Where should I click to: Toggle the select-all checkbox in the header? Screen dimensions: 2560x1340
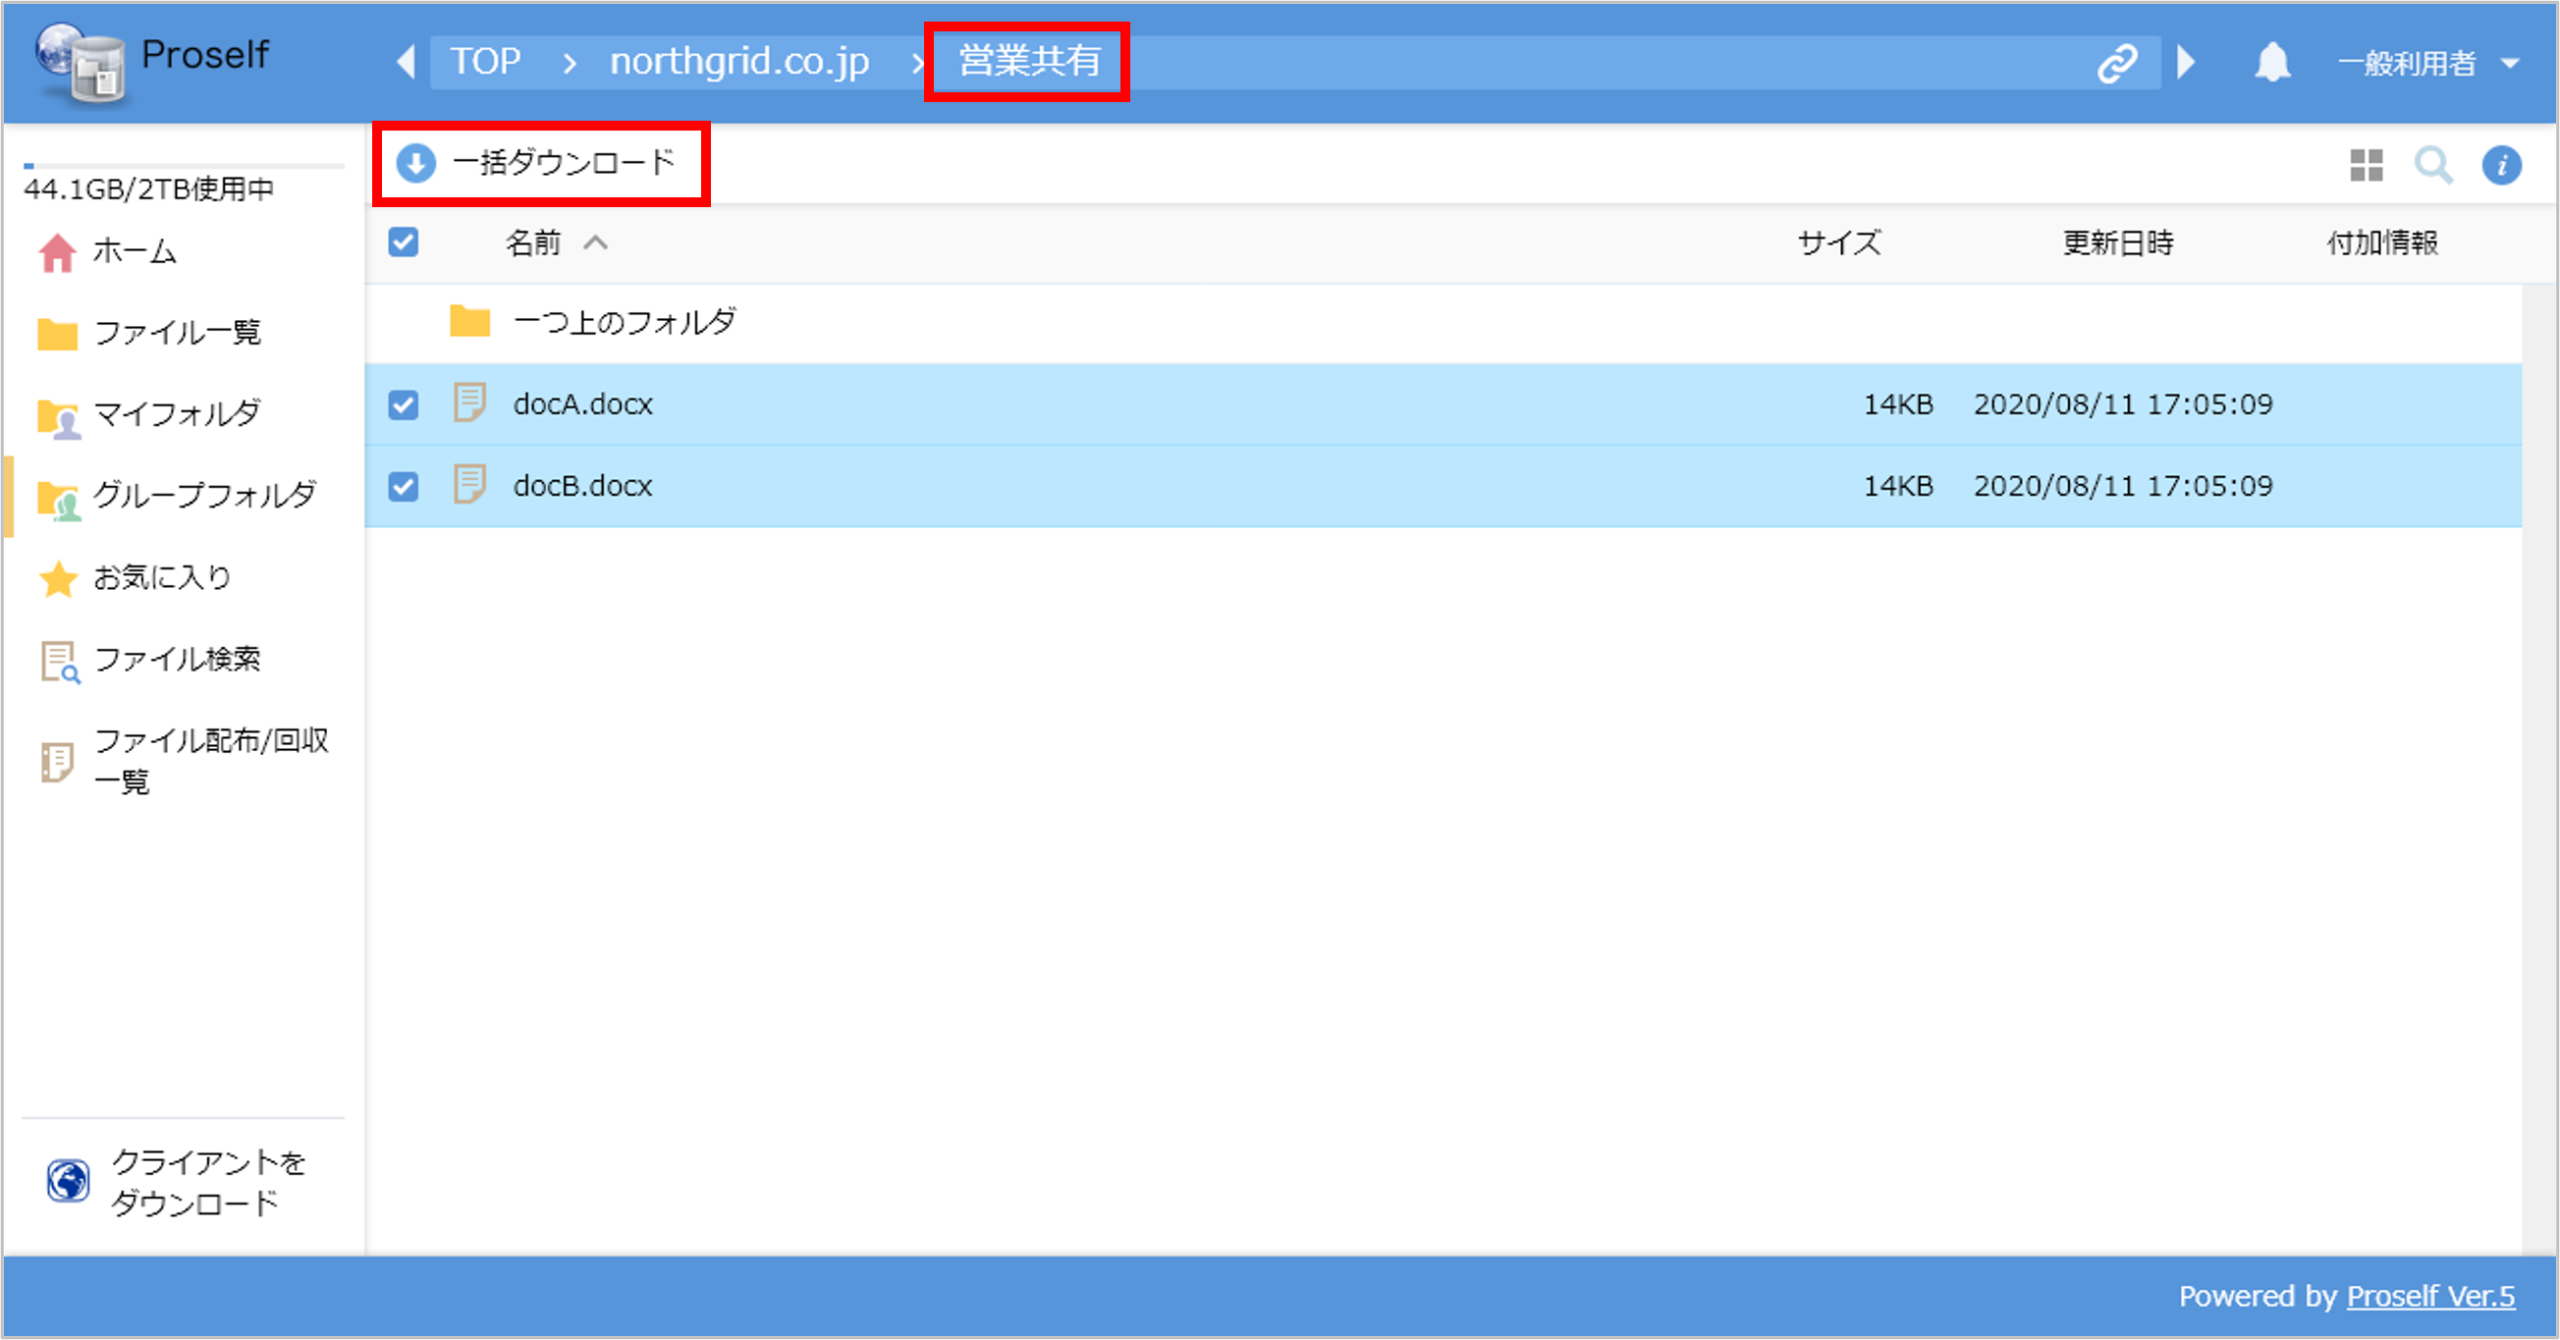(403, 242)
